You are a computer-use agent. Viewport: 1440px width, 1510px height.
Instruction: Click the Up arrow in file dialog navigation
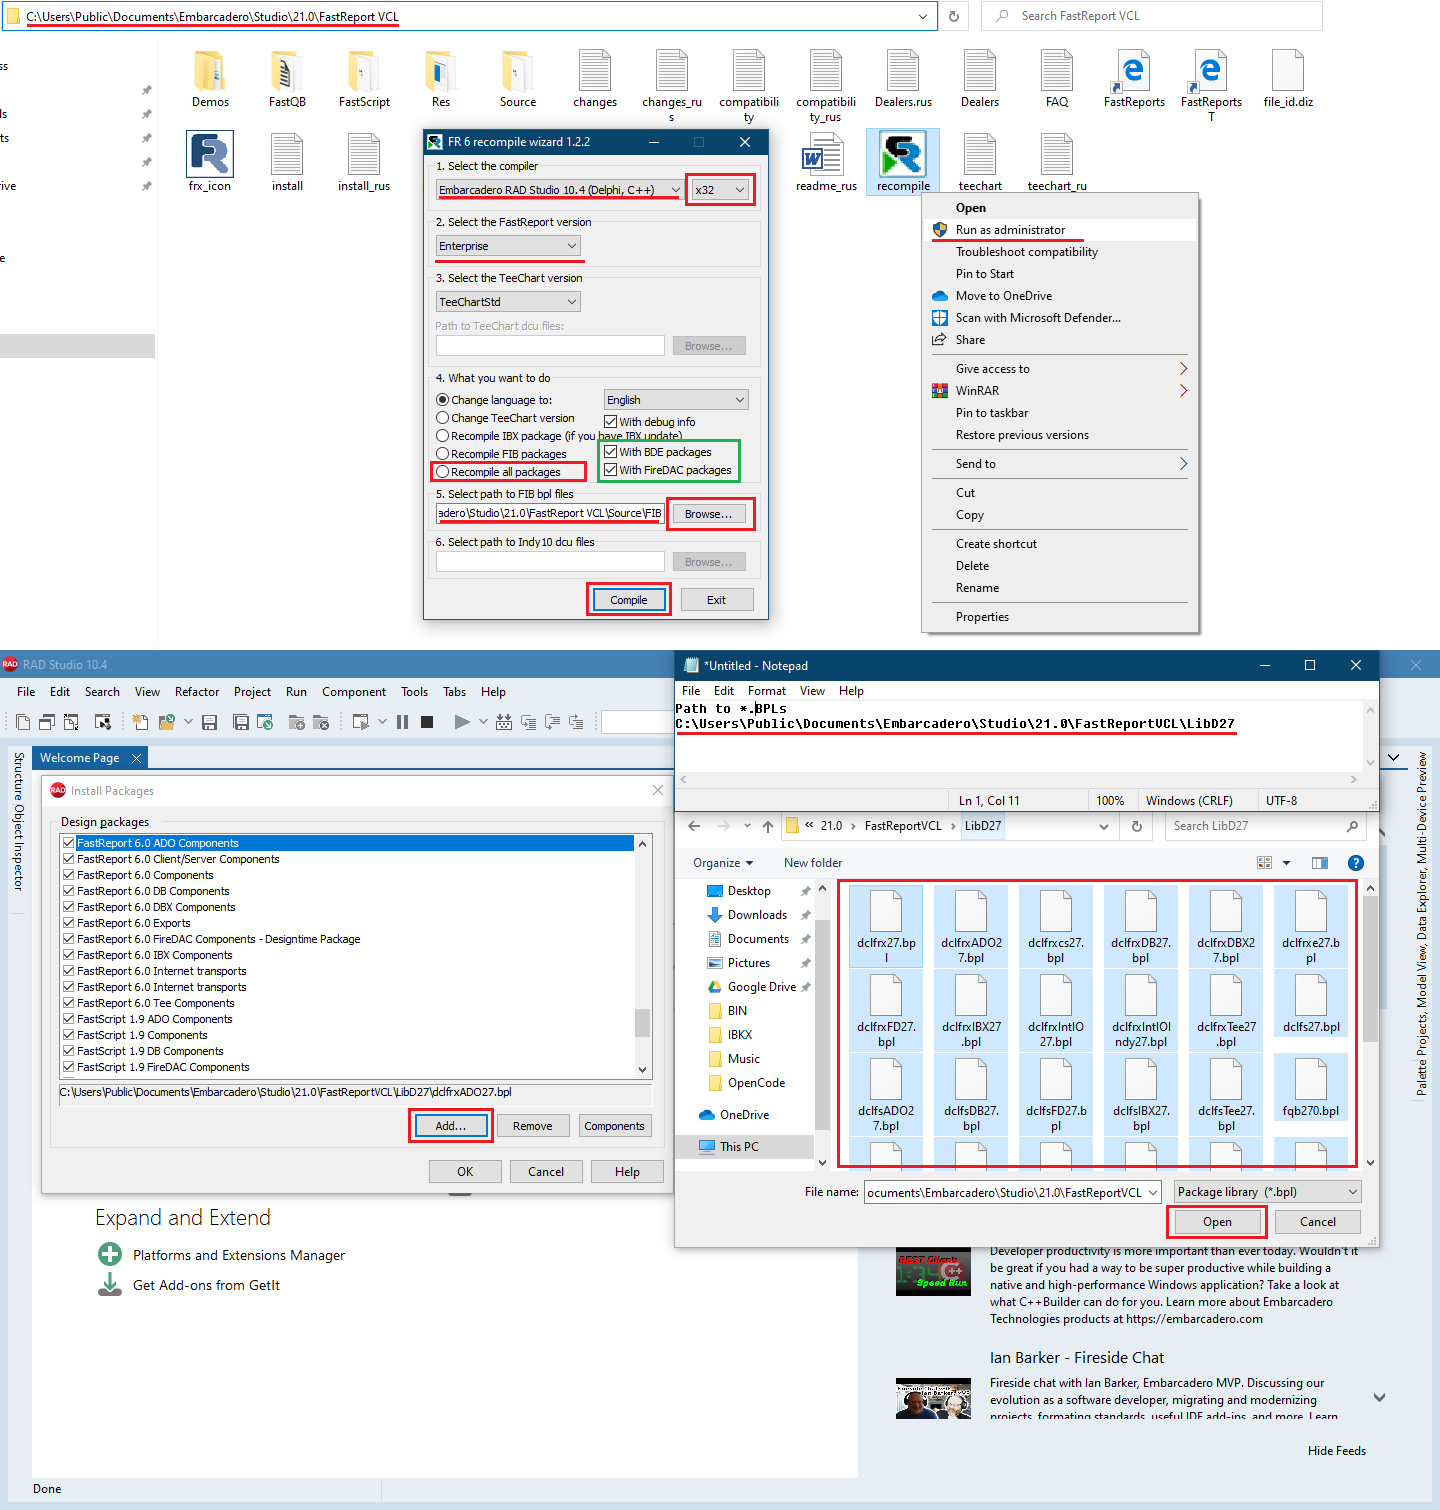point(767,826)
